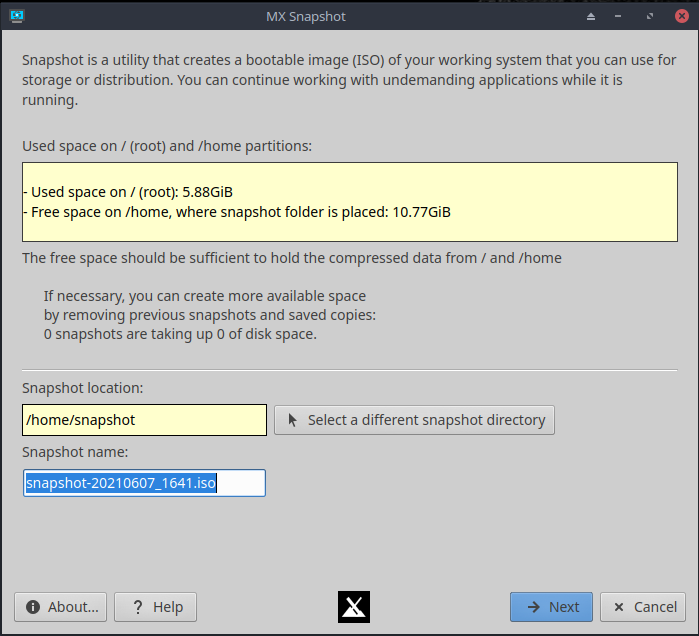
Task: Click the MX Snapshot title bar text
Action: click(x=306, y=16)
